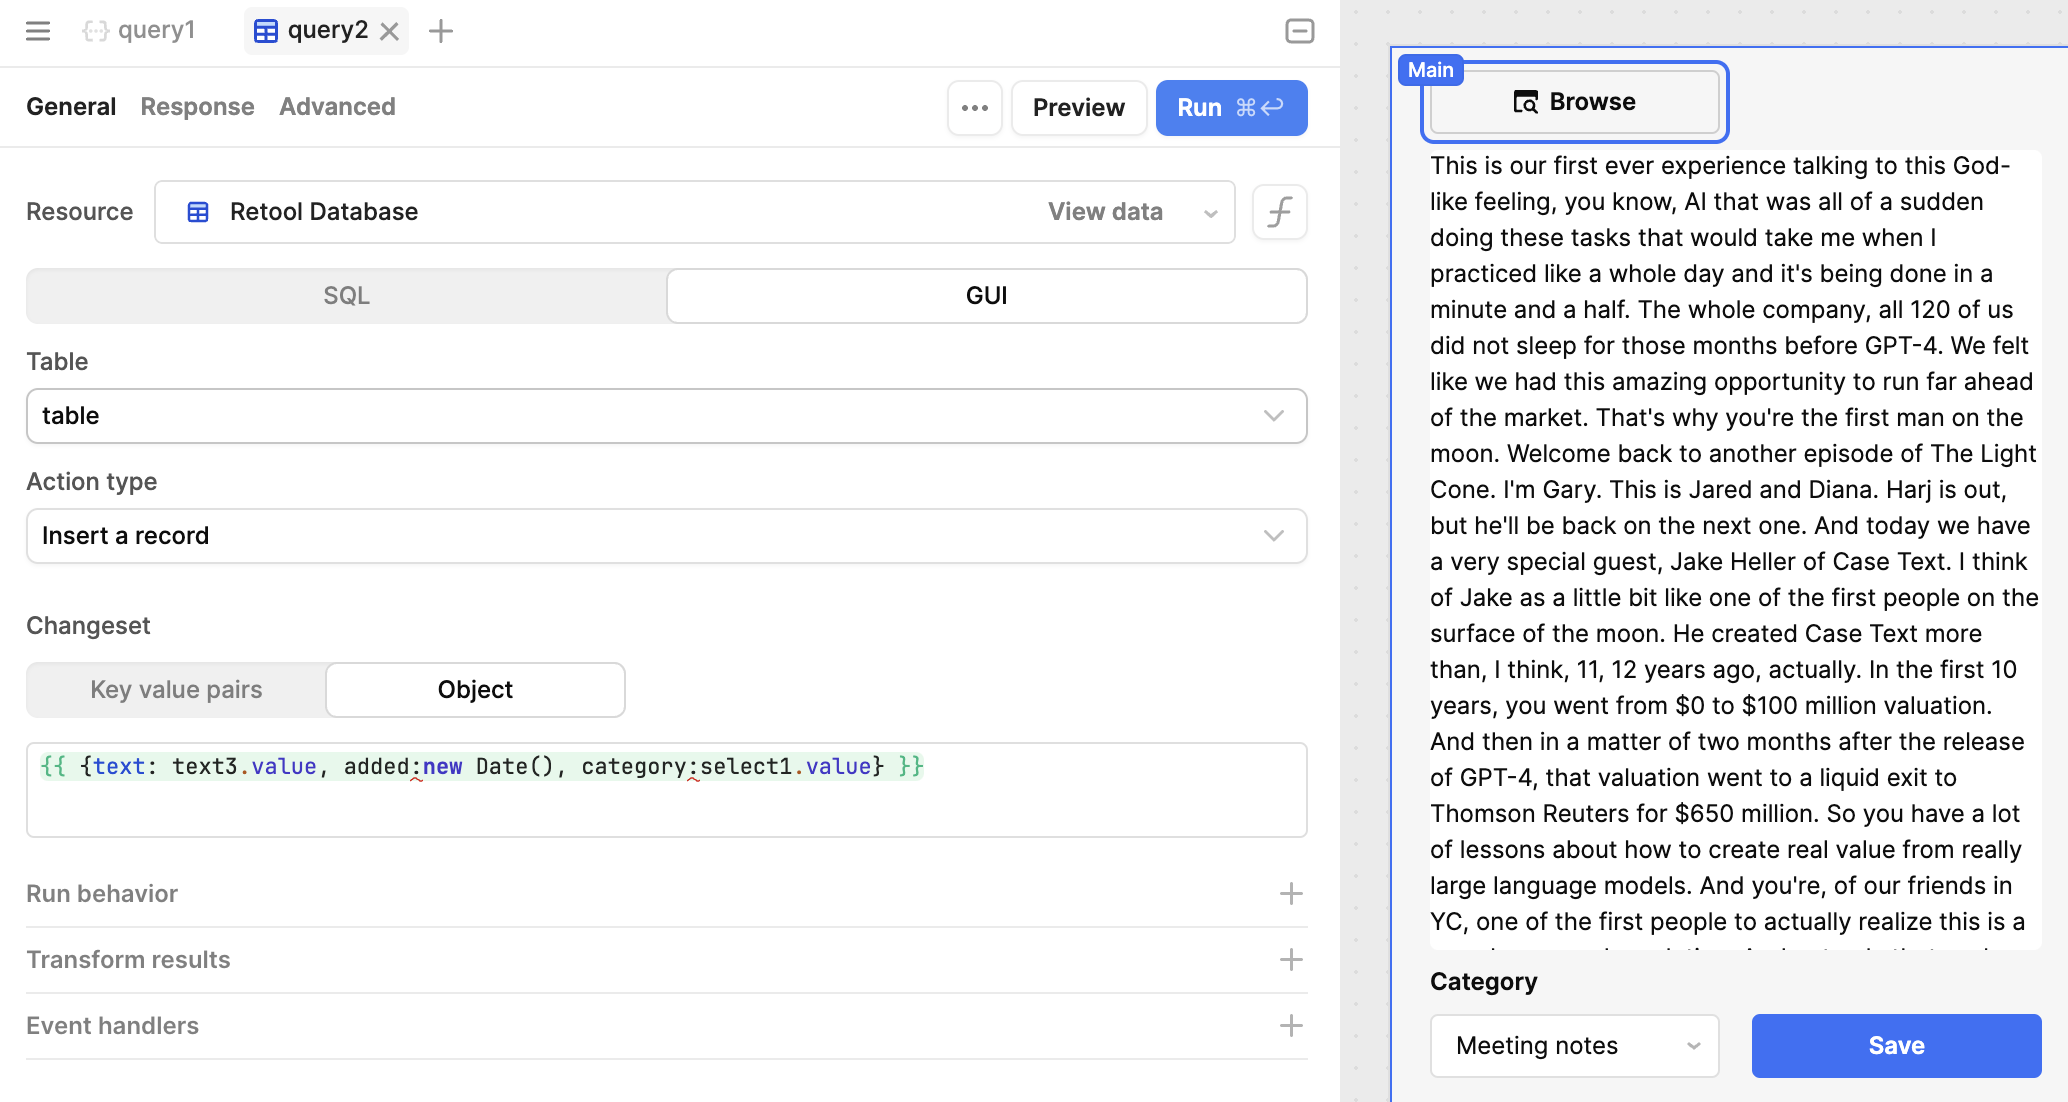Open the Table dropdown
Image resolution: width=2068 pixels, height=1102 pixels.
click(666, 416)
